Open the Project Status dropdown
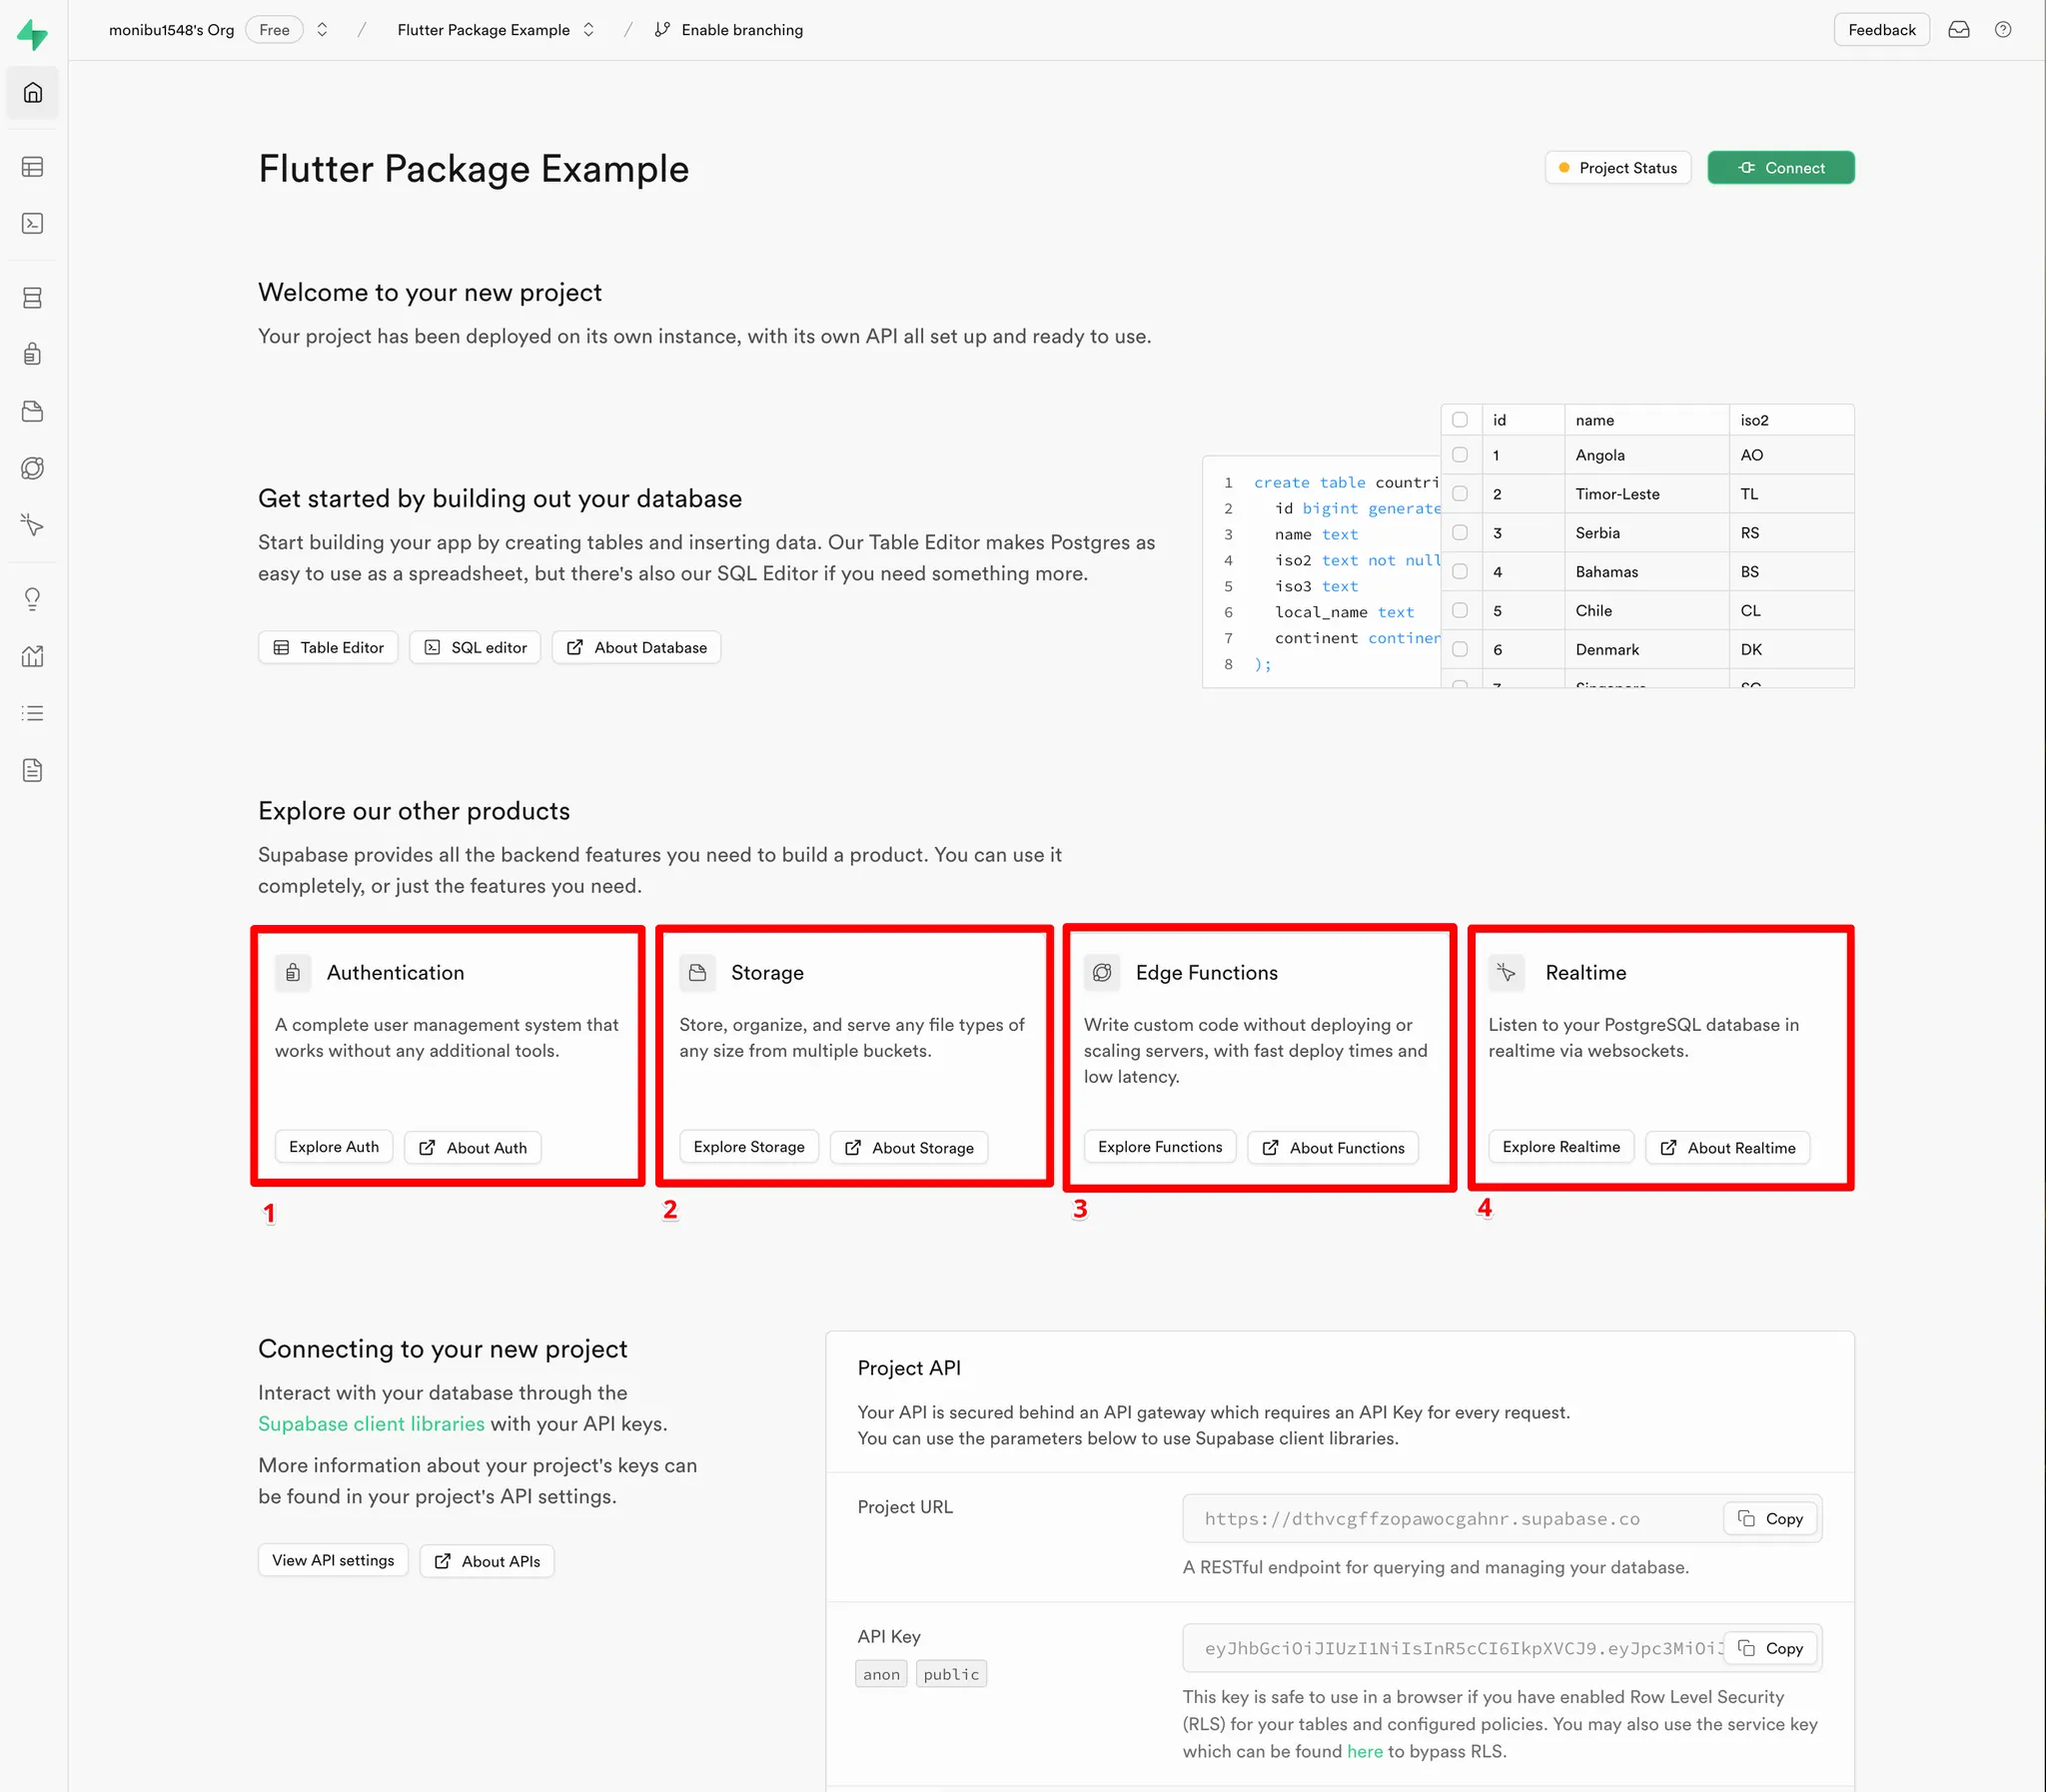Screen dimensions: 2046x1792 (1617, 168)
